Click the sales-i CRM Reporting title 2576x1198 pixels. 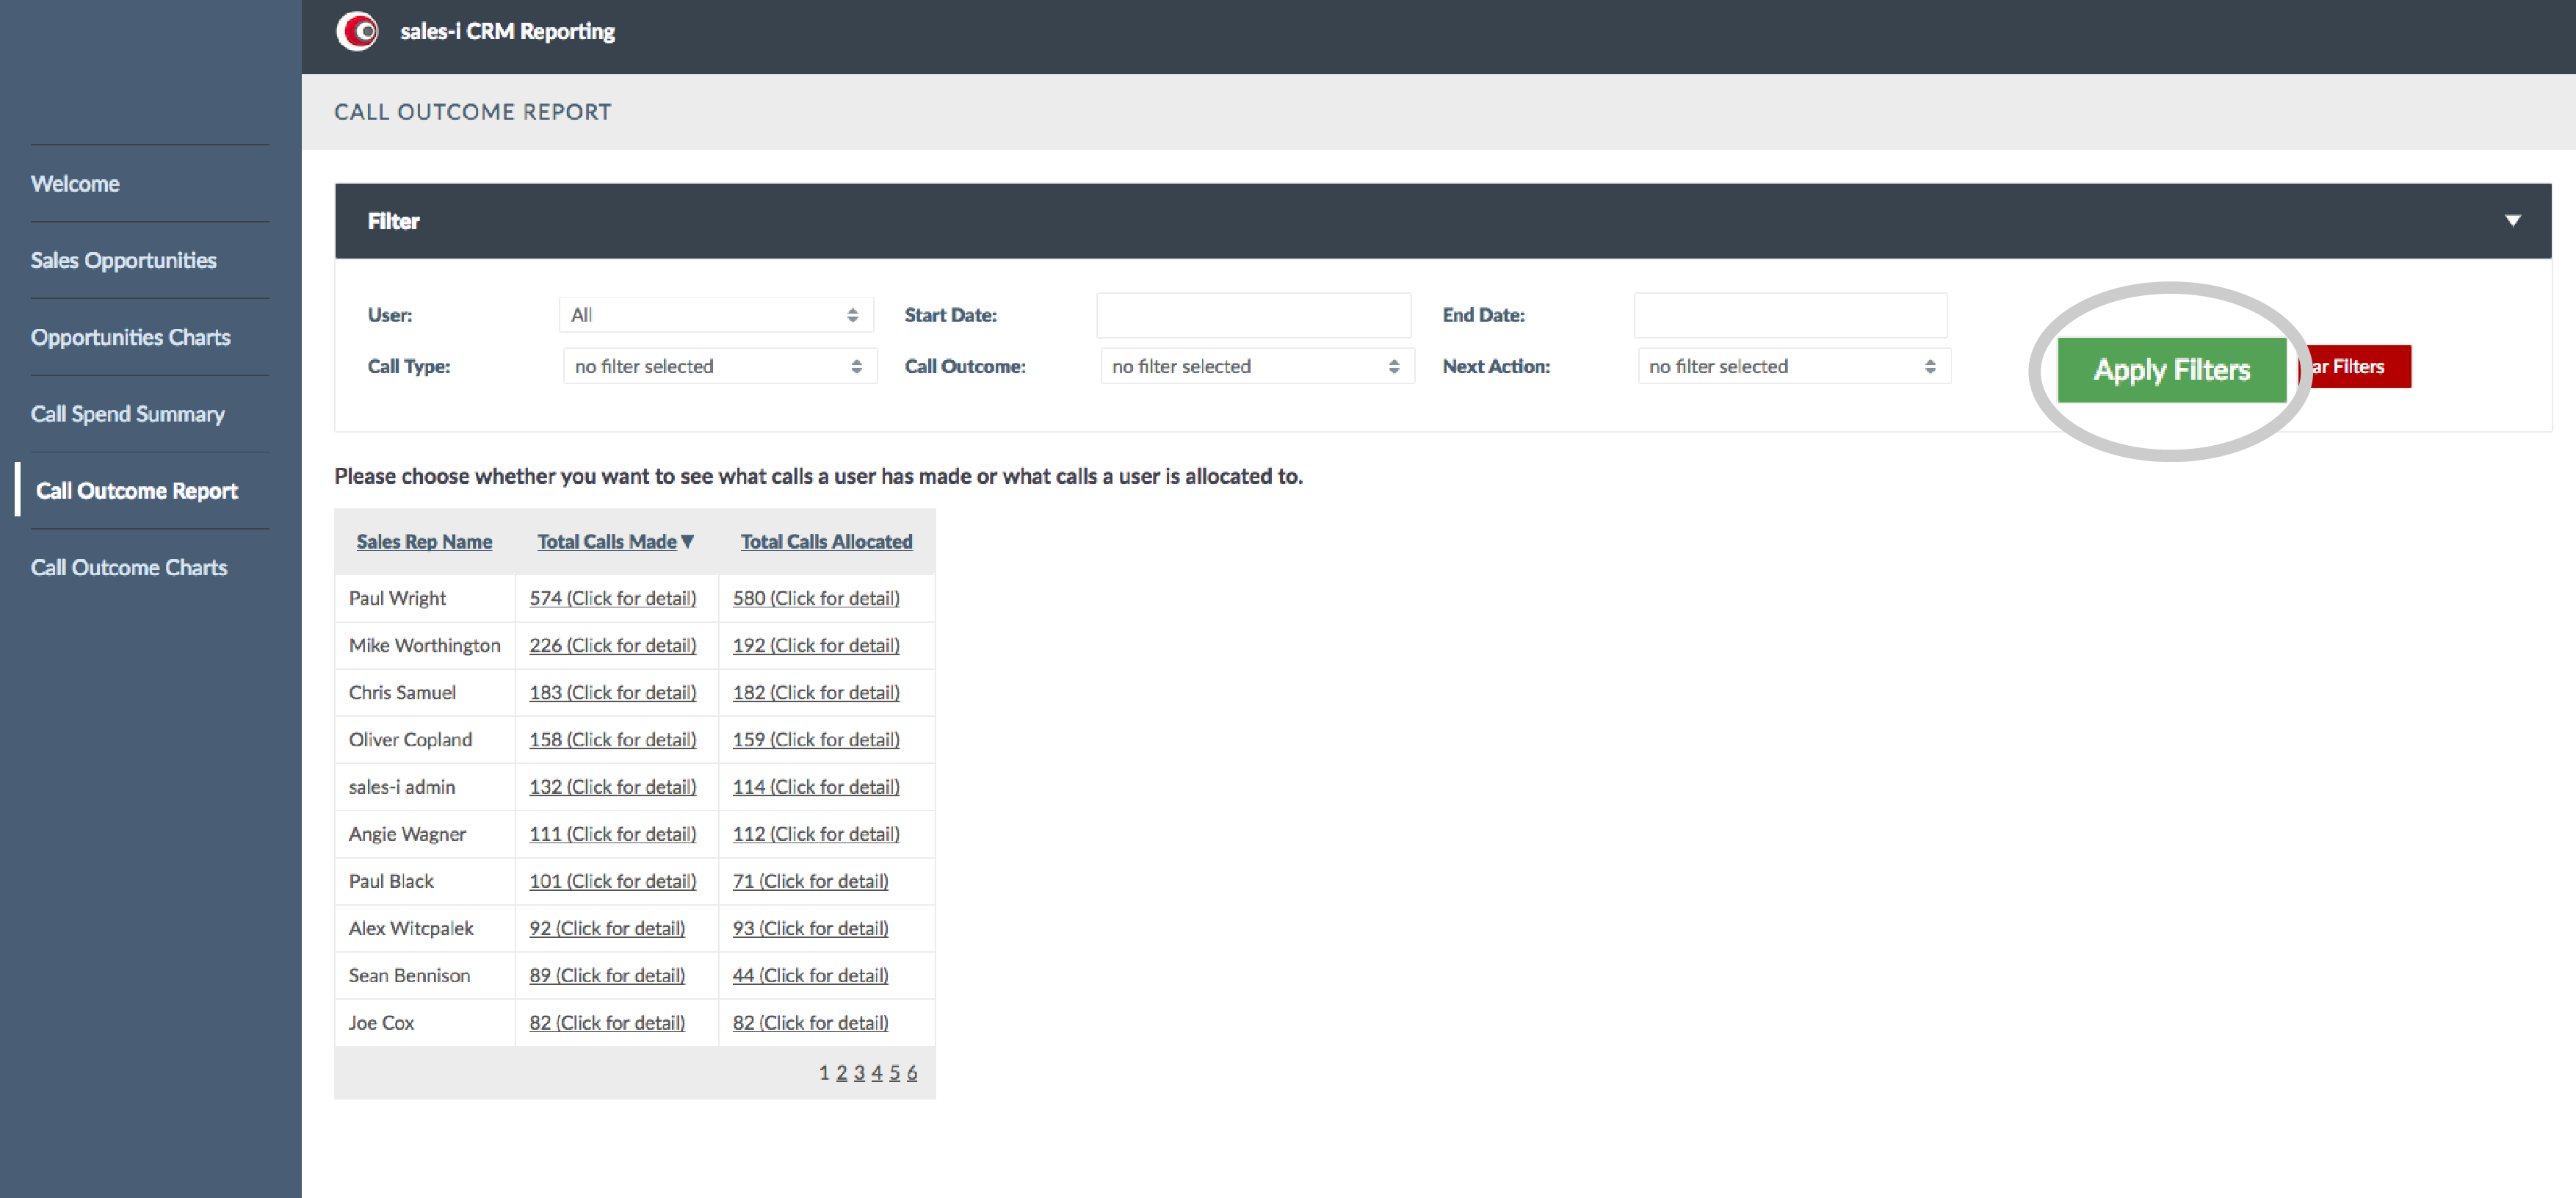(507, 31)
